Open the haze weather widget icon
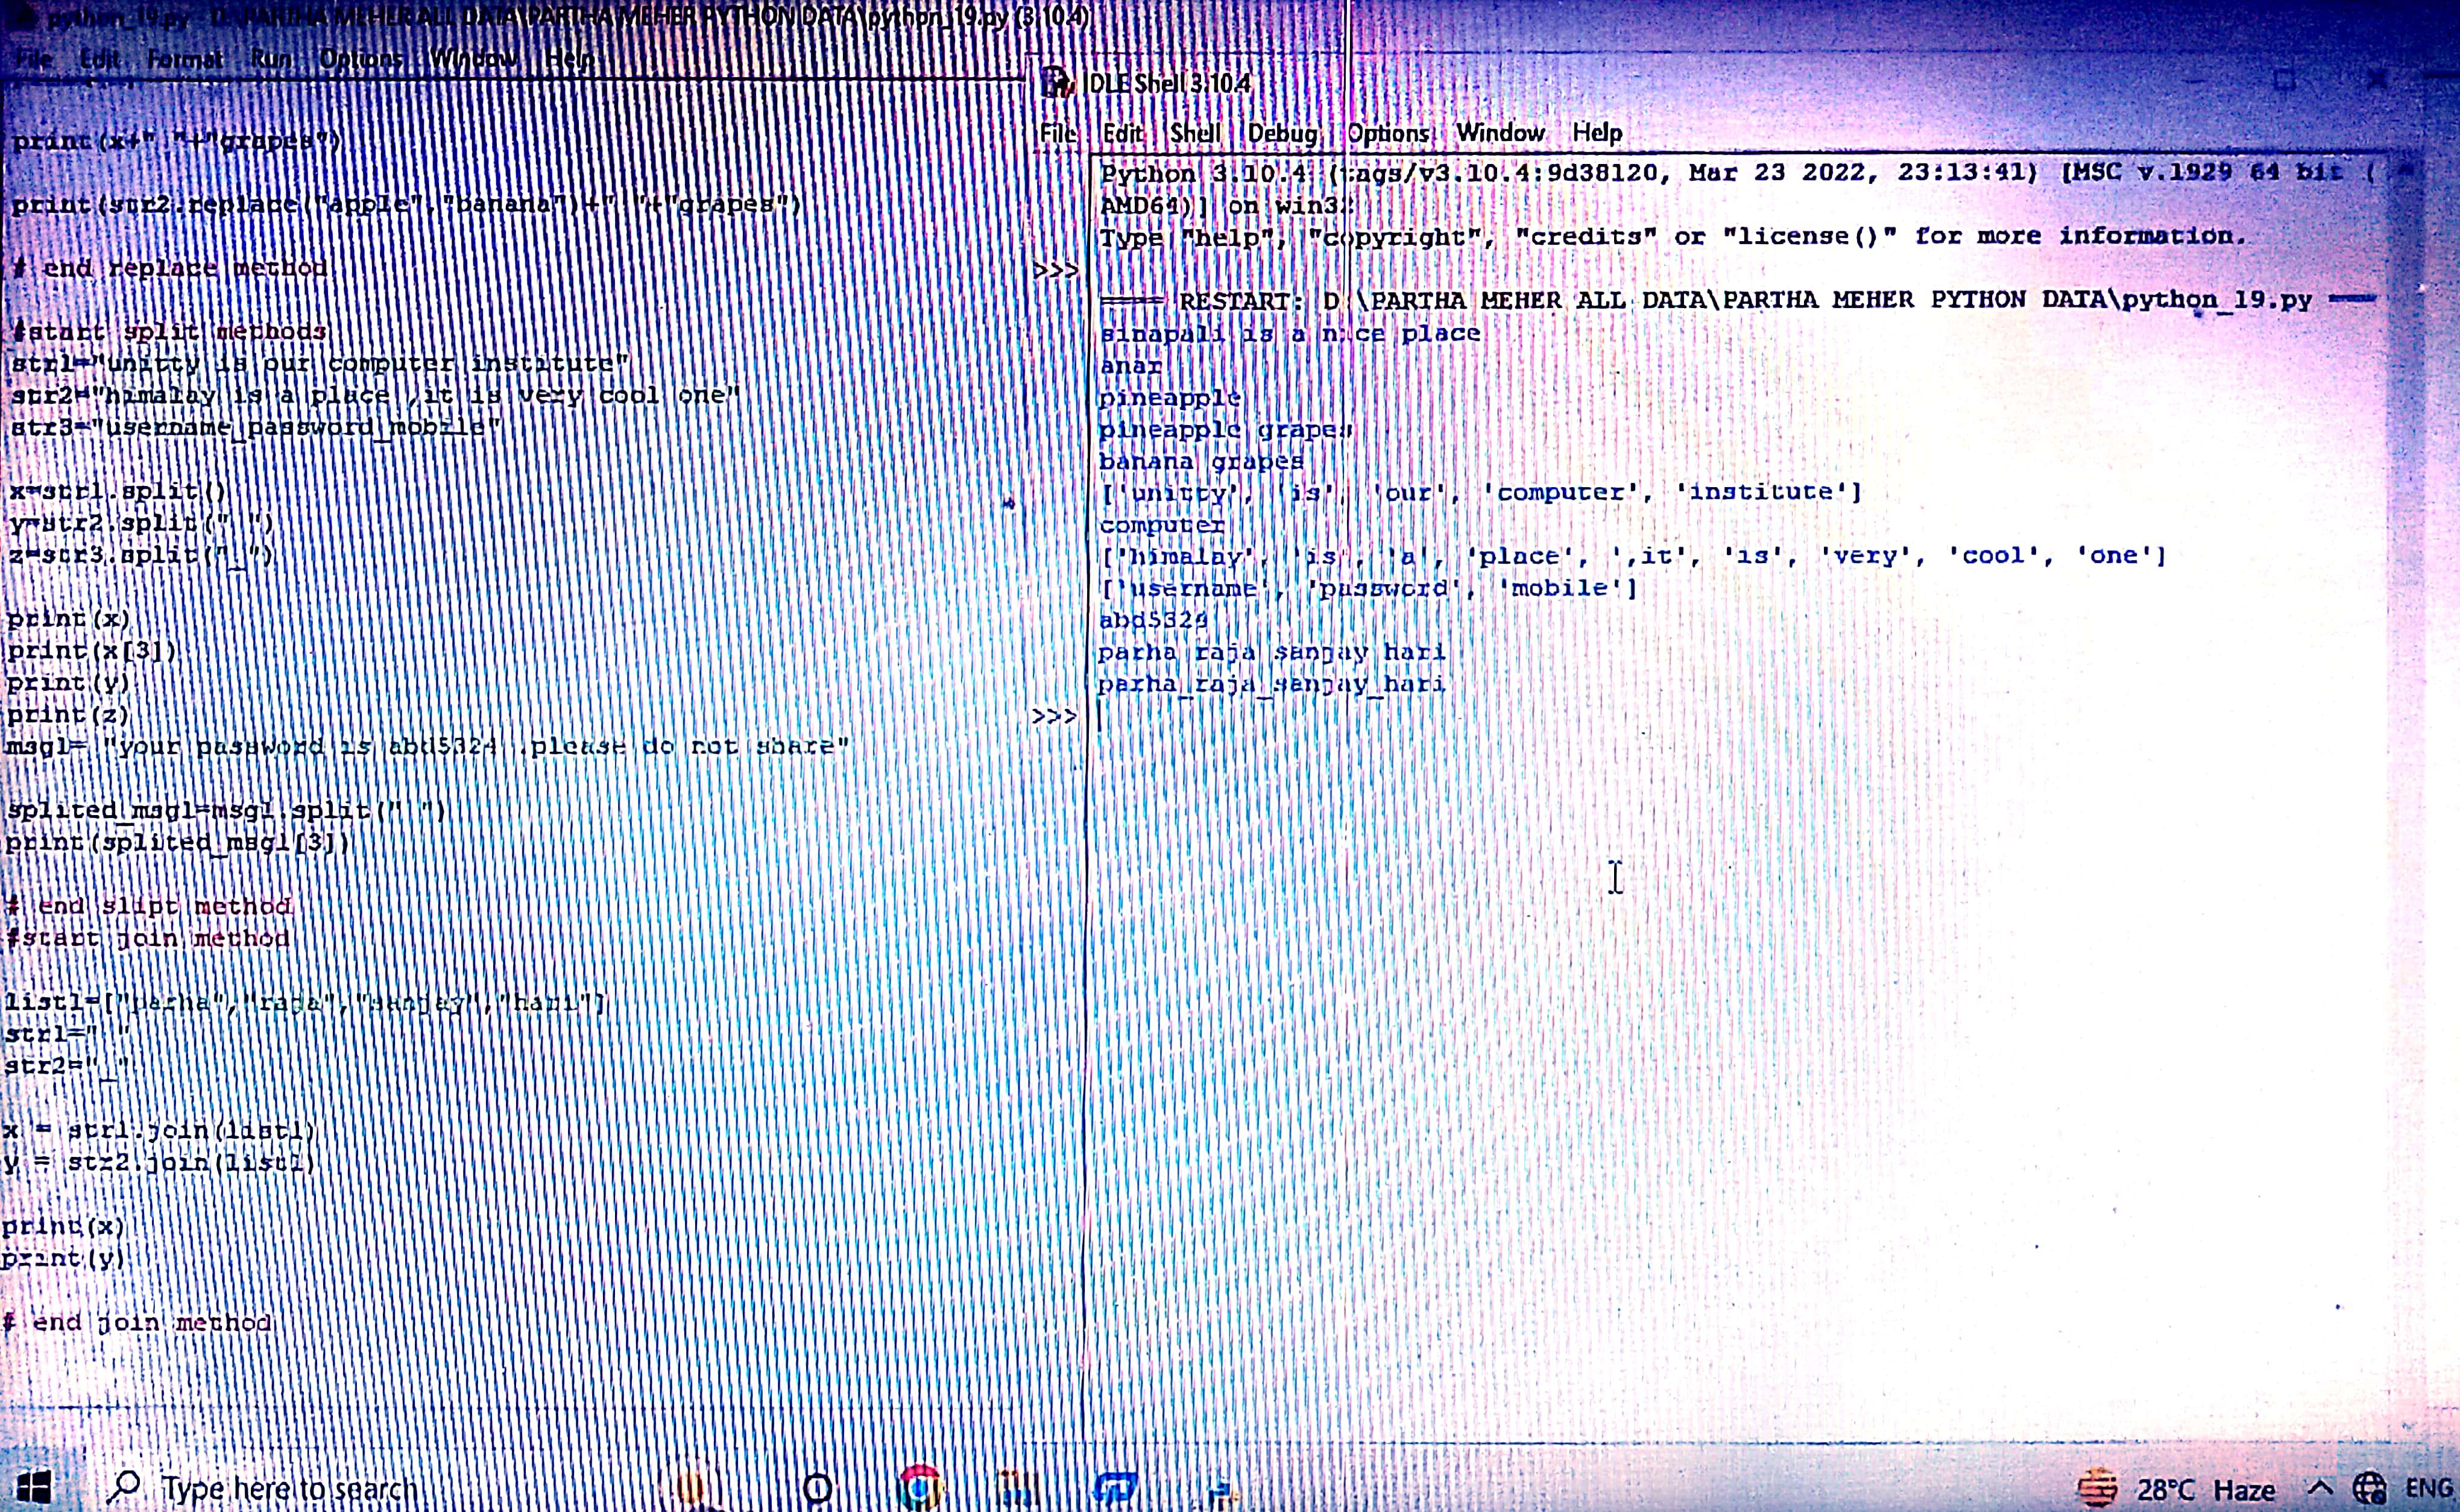Image resolution: width=2460 pixels, height=1512 pixels. (2097, 1489)
